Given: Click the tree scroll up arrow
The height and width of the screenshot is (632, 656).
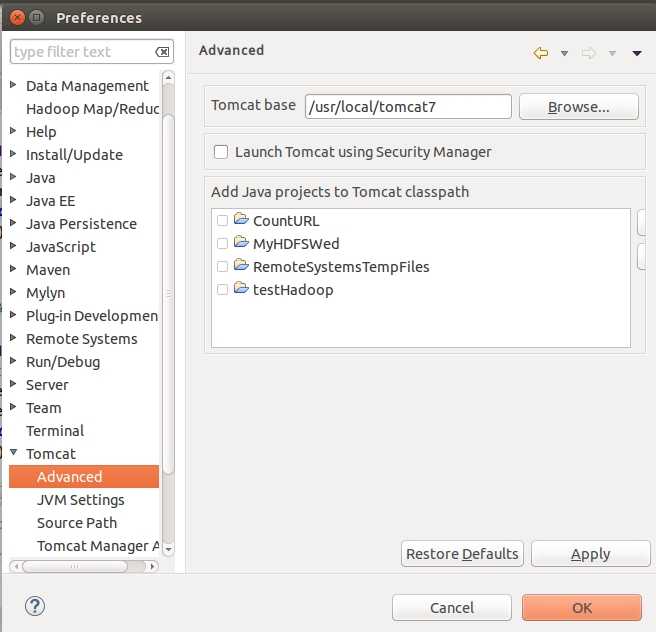Looking at the screenshot, I should coord(168,78).
